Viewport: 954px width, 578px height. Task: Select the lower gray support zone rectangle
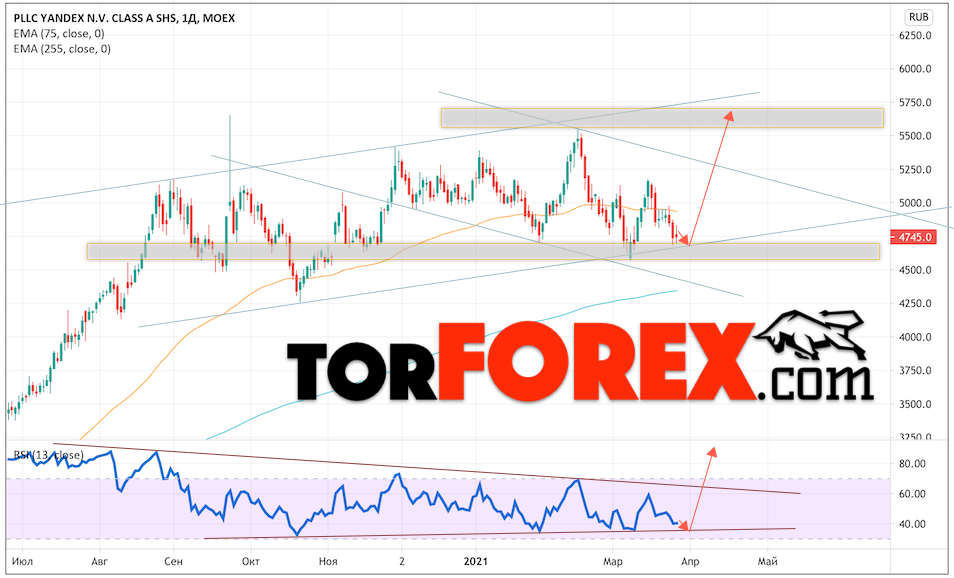[x=483, y=251]
